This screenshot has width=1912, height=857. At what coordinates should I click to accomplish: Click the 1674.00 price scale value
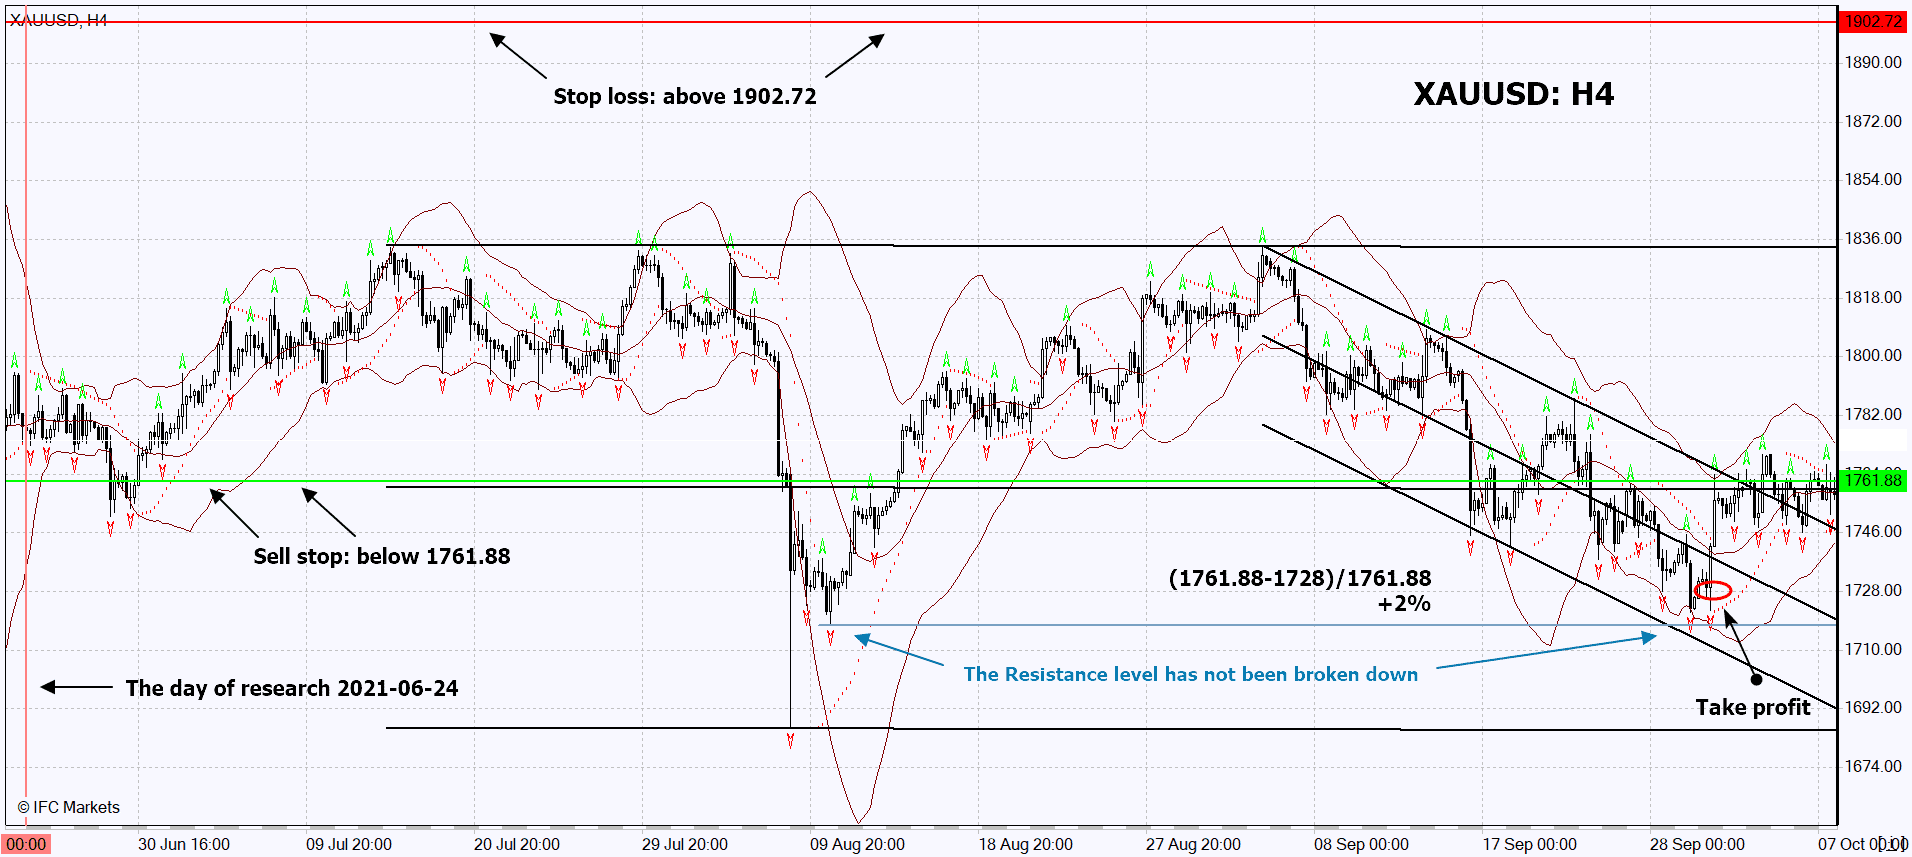click(x=1873, y=766)
